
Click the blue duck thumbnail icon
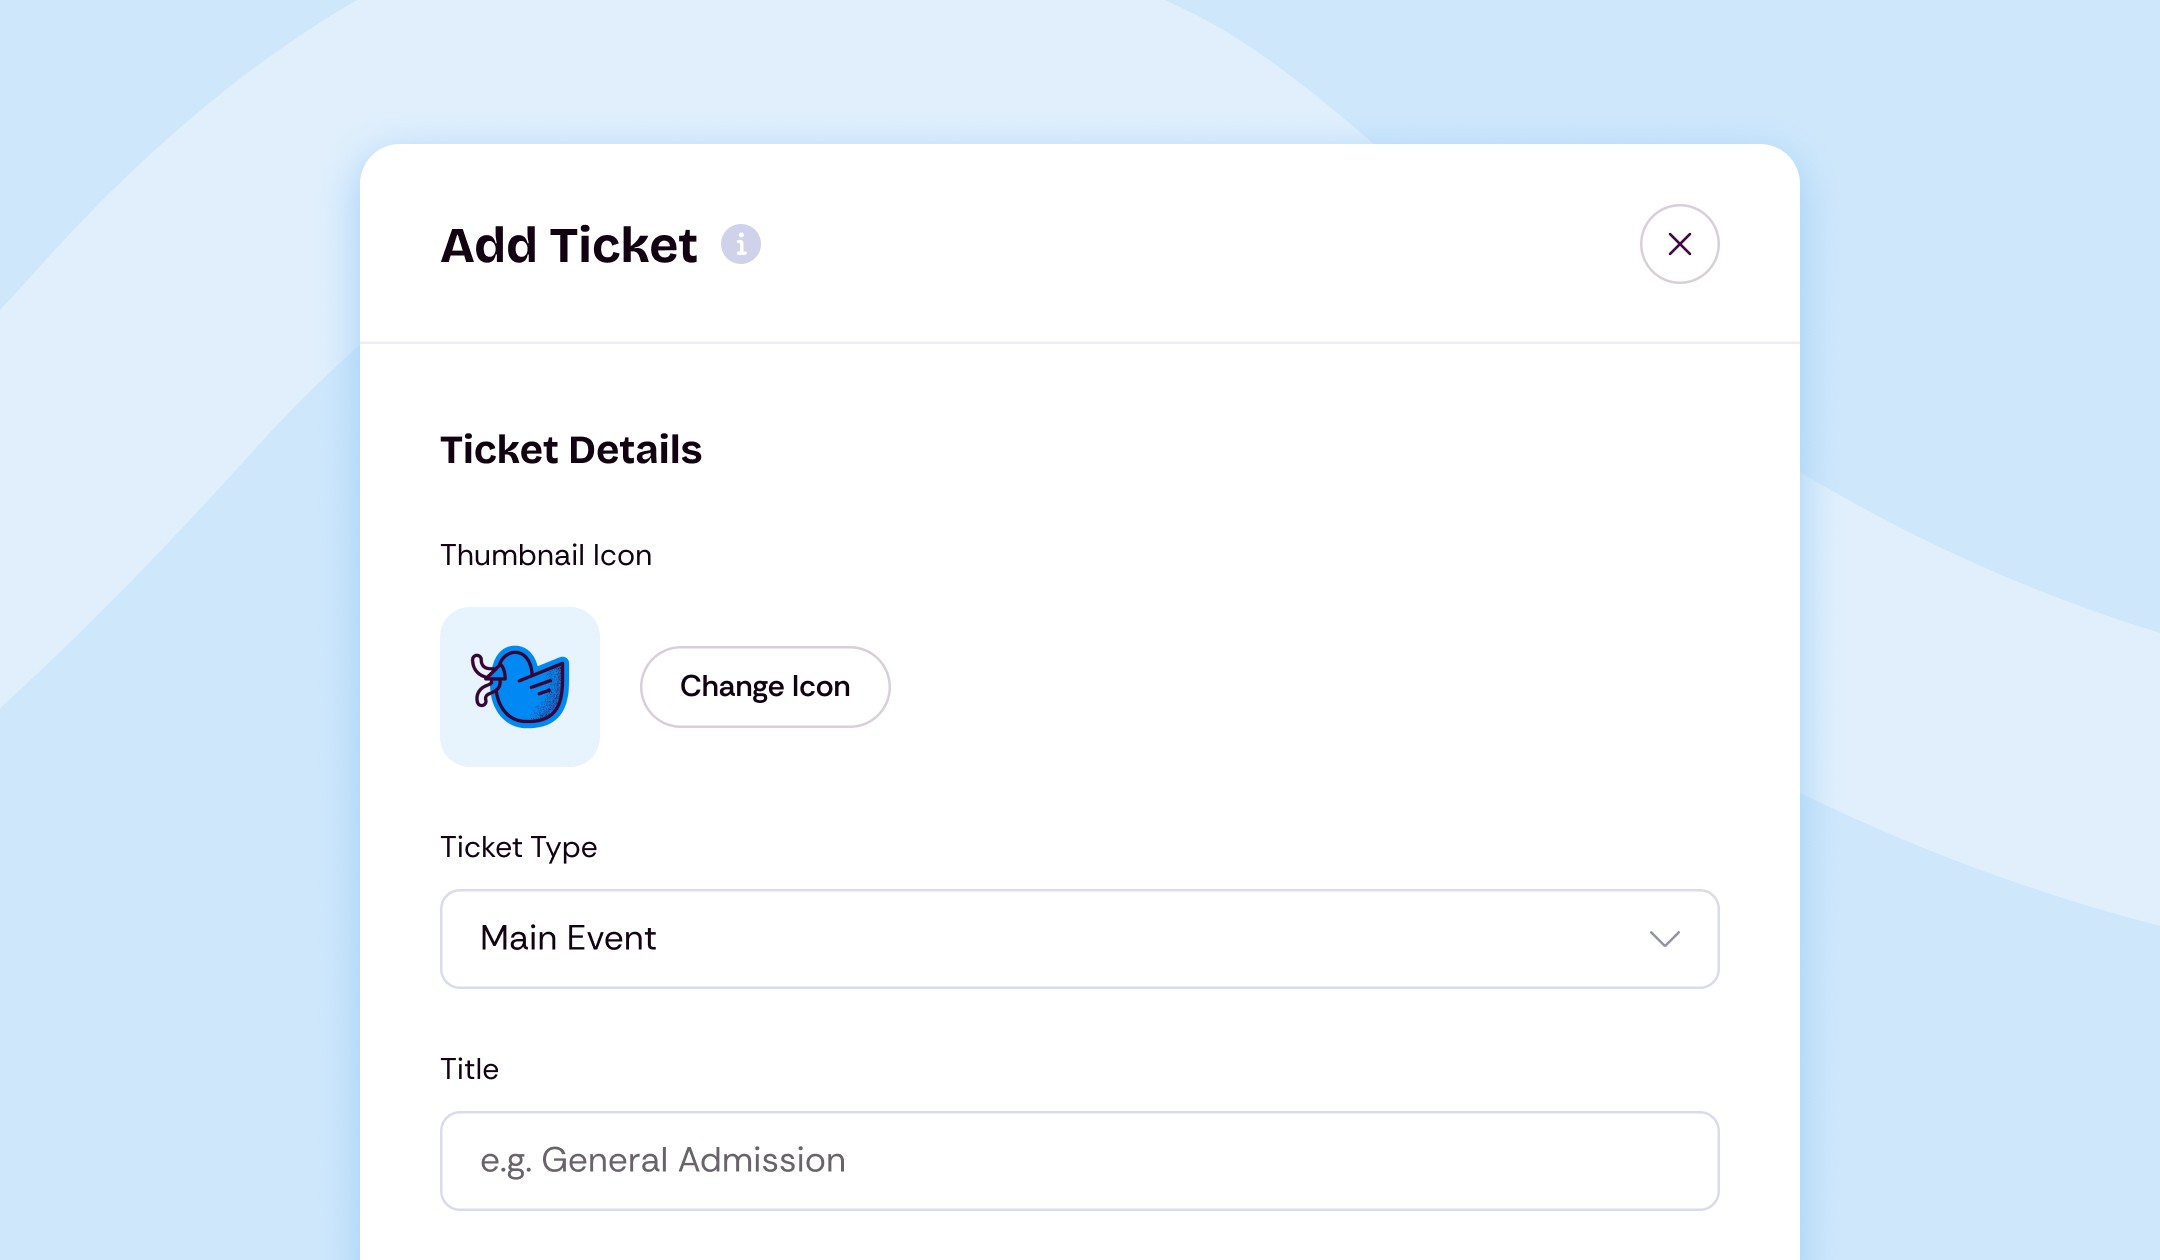coord(521,687)
